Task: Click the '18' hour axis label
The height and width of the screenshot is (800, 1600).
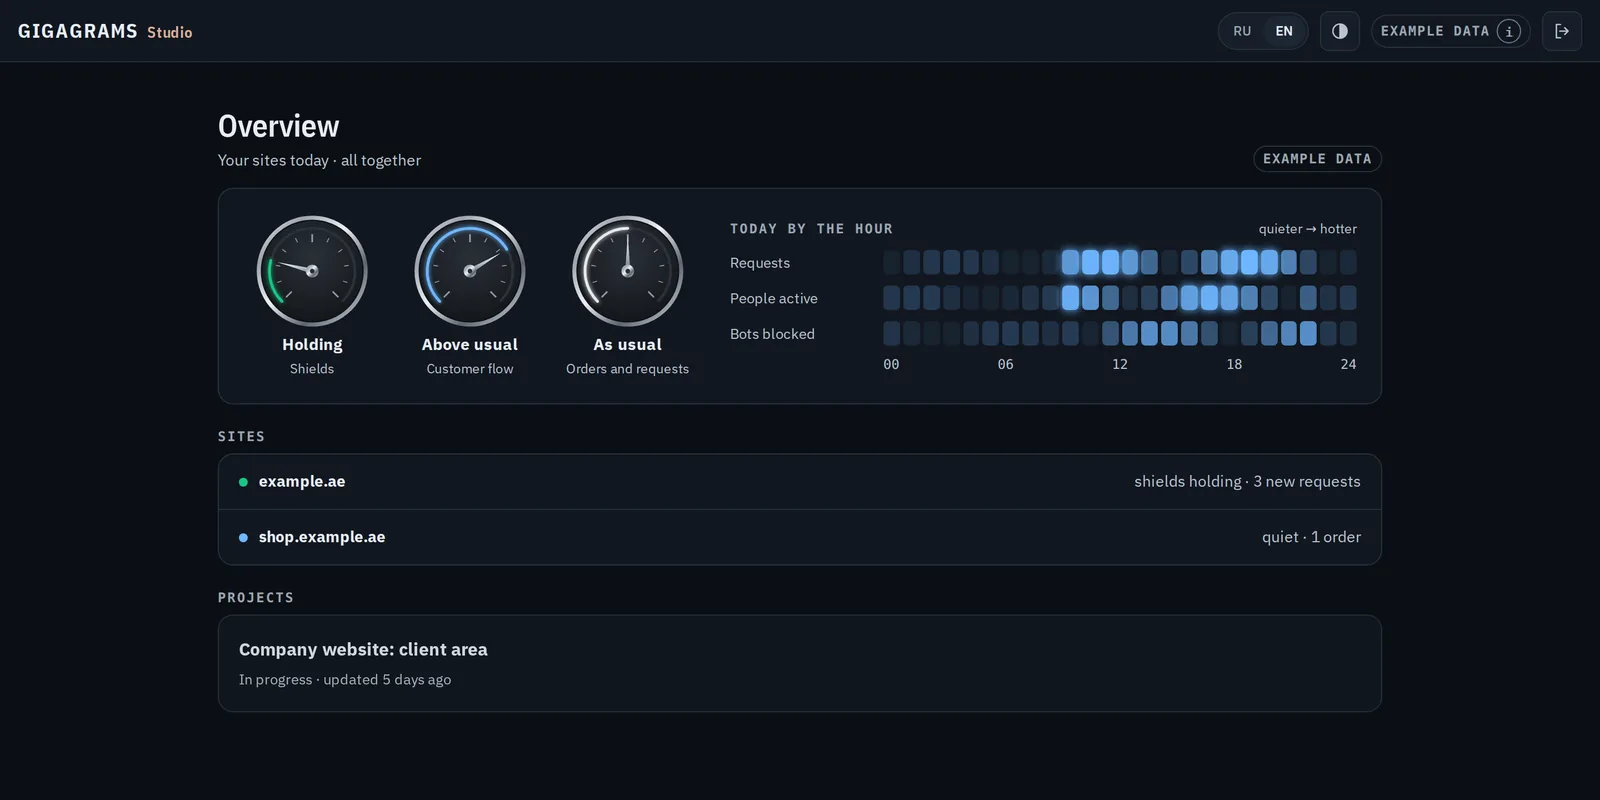Action: click(x=1234, y=364)
